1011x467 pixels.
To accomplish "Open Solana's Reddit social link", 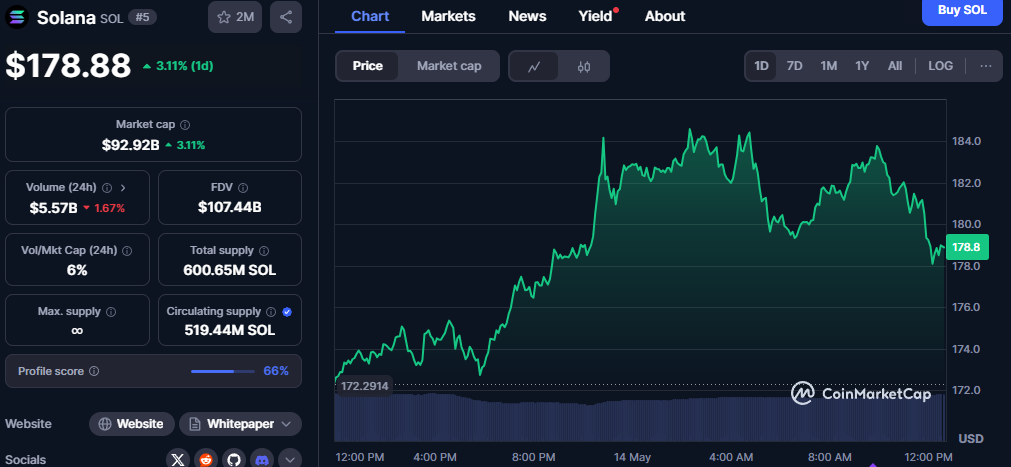I will tap(206, 460).
